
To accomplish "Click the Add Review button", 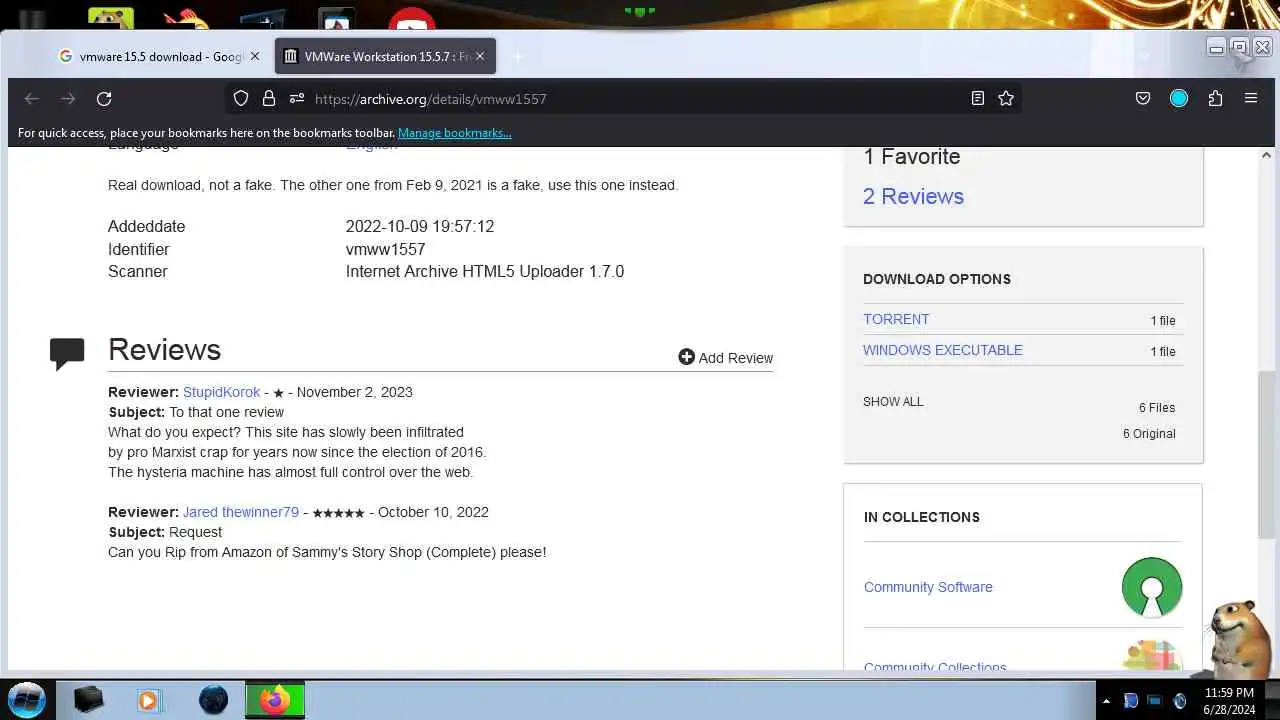I will click(726, 358).
